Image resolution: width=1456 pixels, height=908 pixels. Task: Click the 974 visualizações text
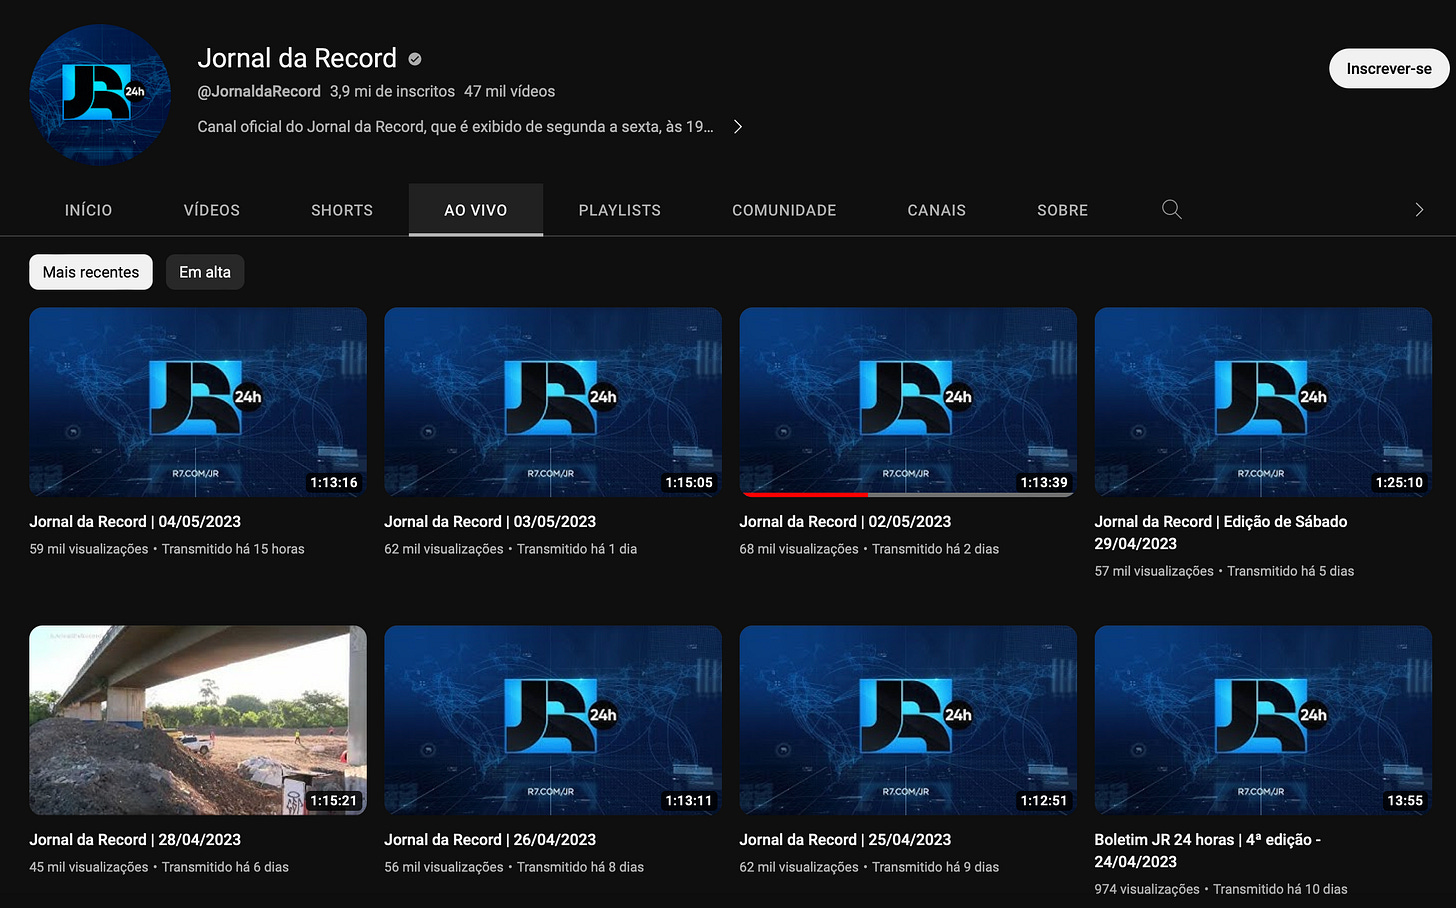1147,889
